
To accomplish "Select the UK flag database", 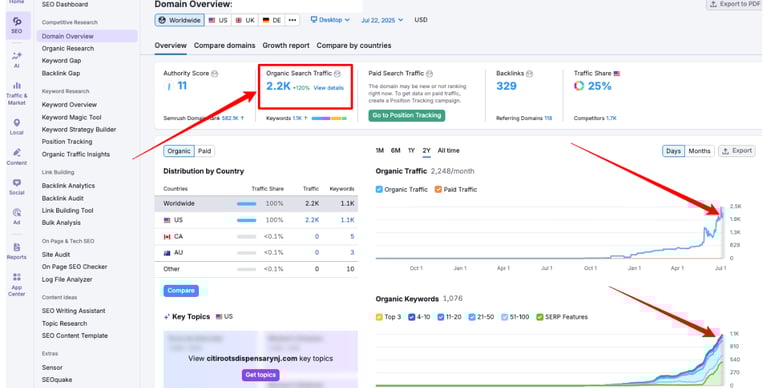I will (244, 20).
